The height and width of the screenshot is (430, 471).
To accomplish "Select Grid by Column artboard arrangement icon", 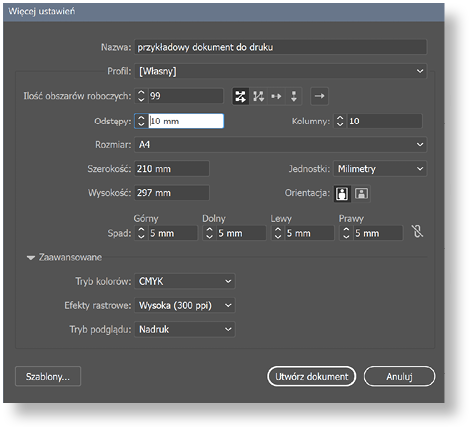I will 258,96.
